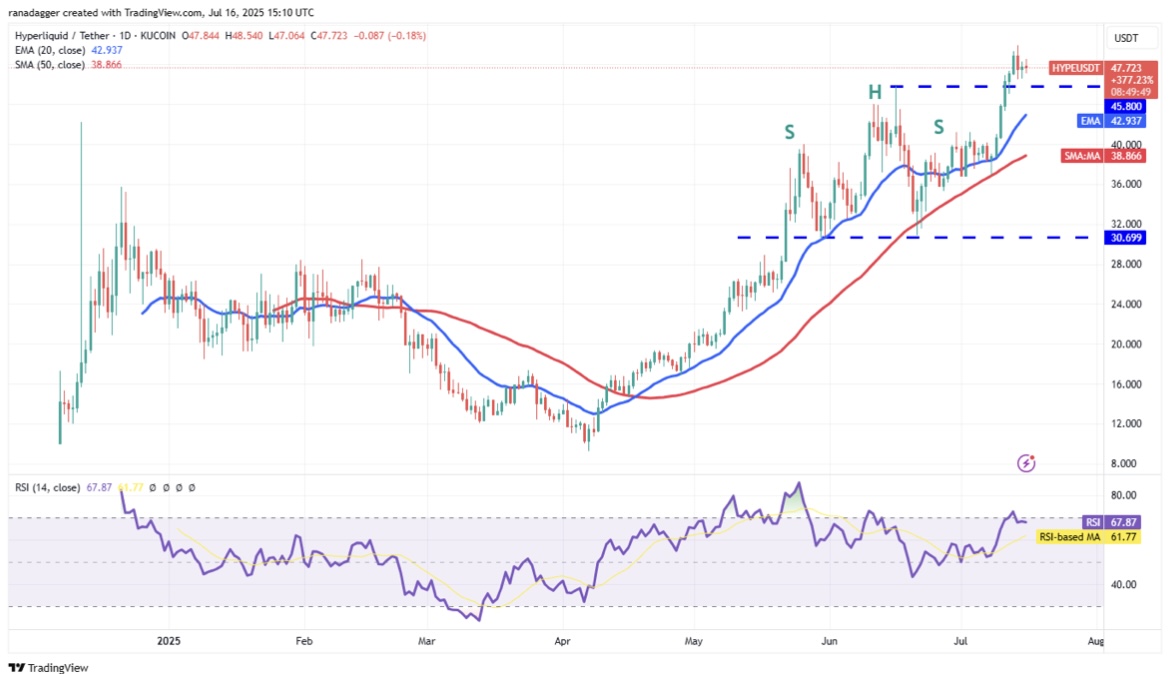Click the 45.800 resistance level label
Screen dimensions: 1170x674
(x=1124, y=106)
